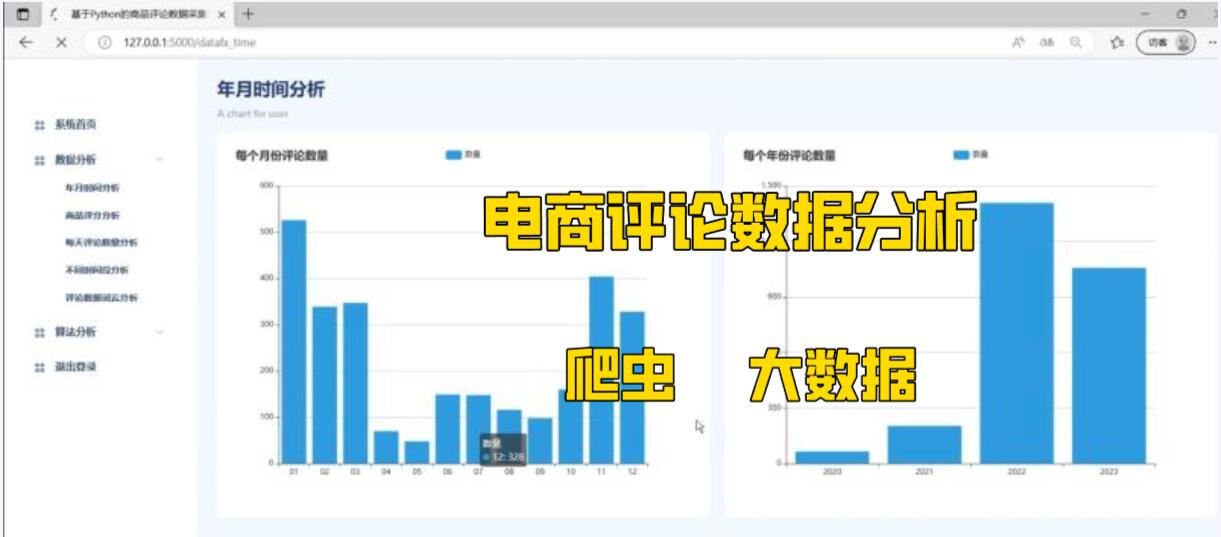Click the zoom magnifier icon in address bar
Viewport: 1221px width, 537px height.
click(1075, 43)
